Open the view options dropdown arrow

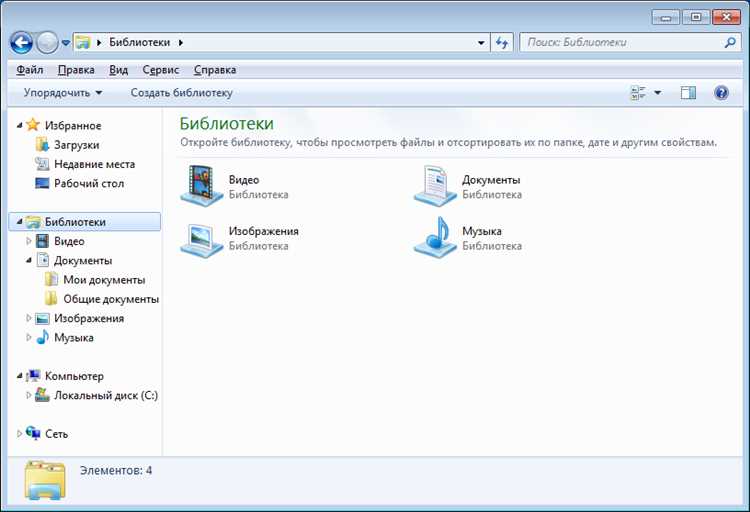click(x=658, y=93)
